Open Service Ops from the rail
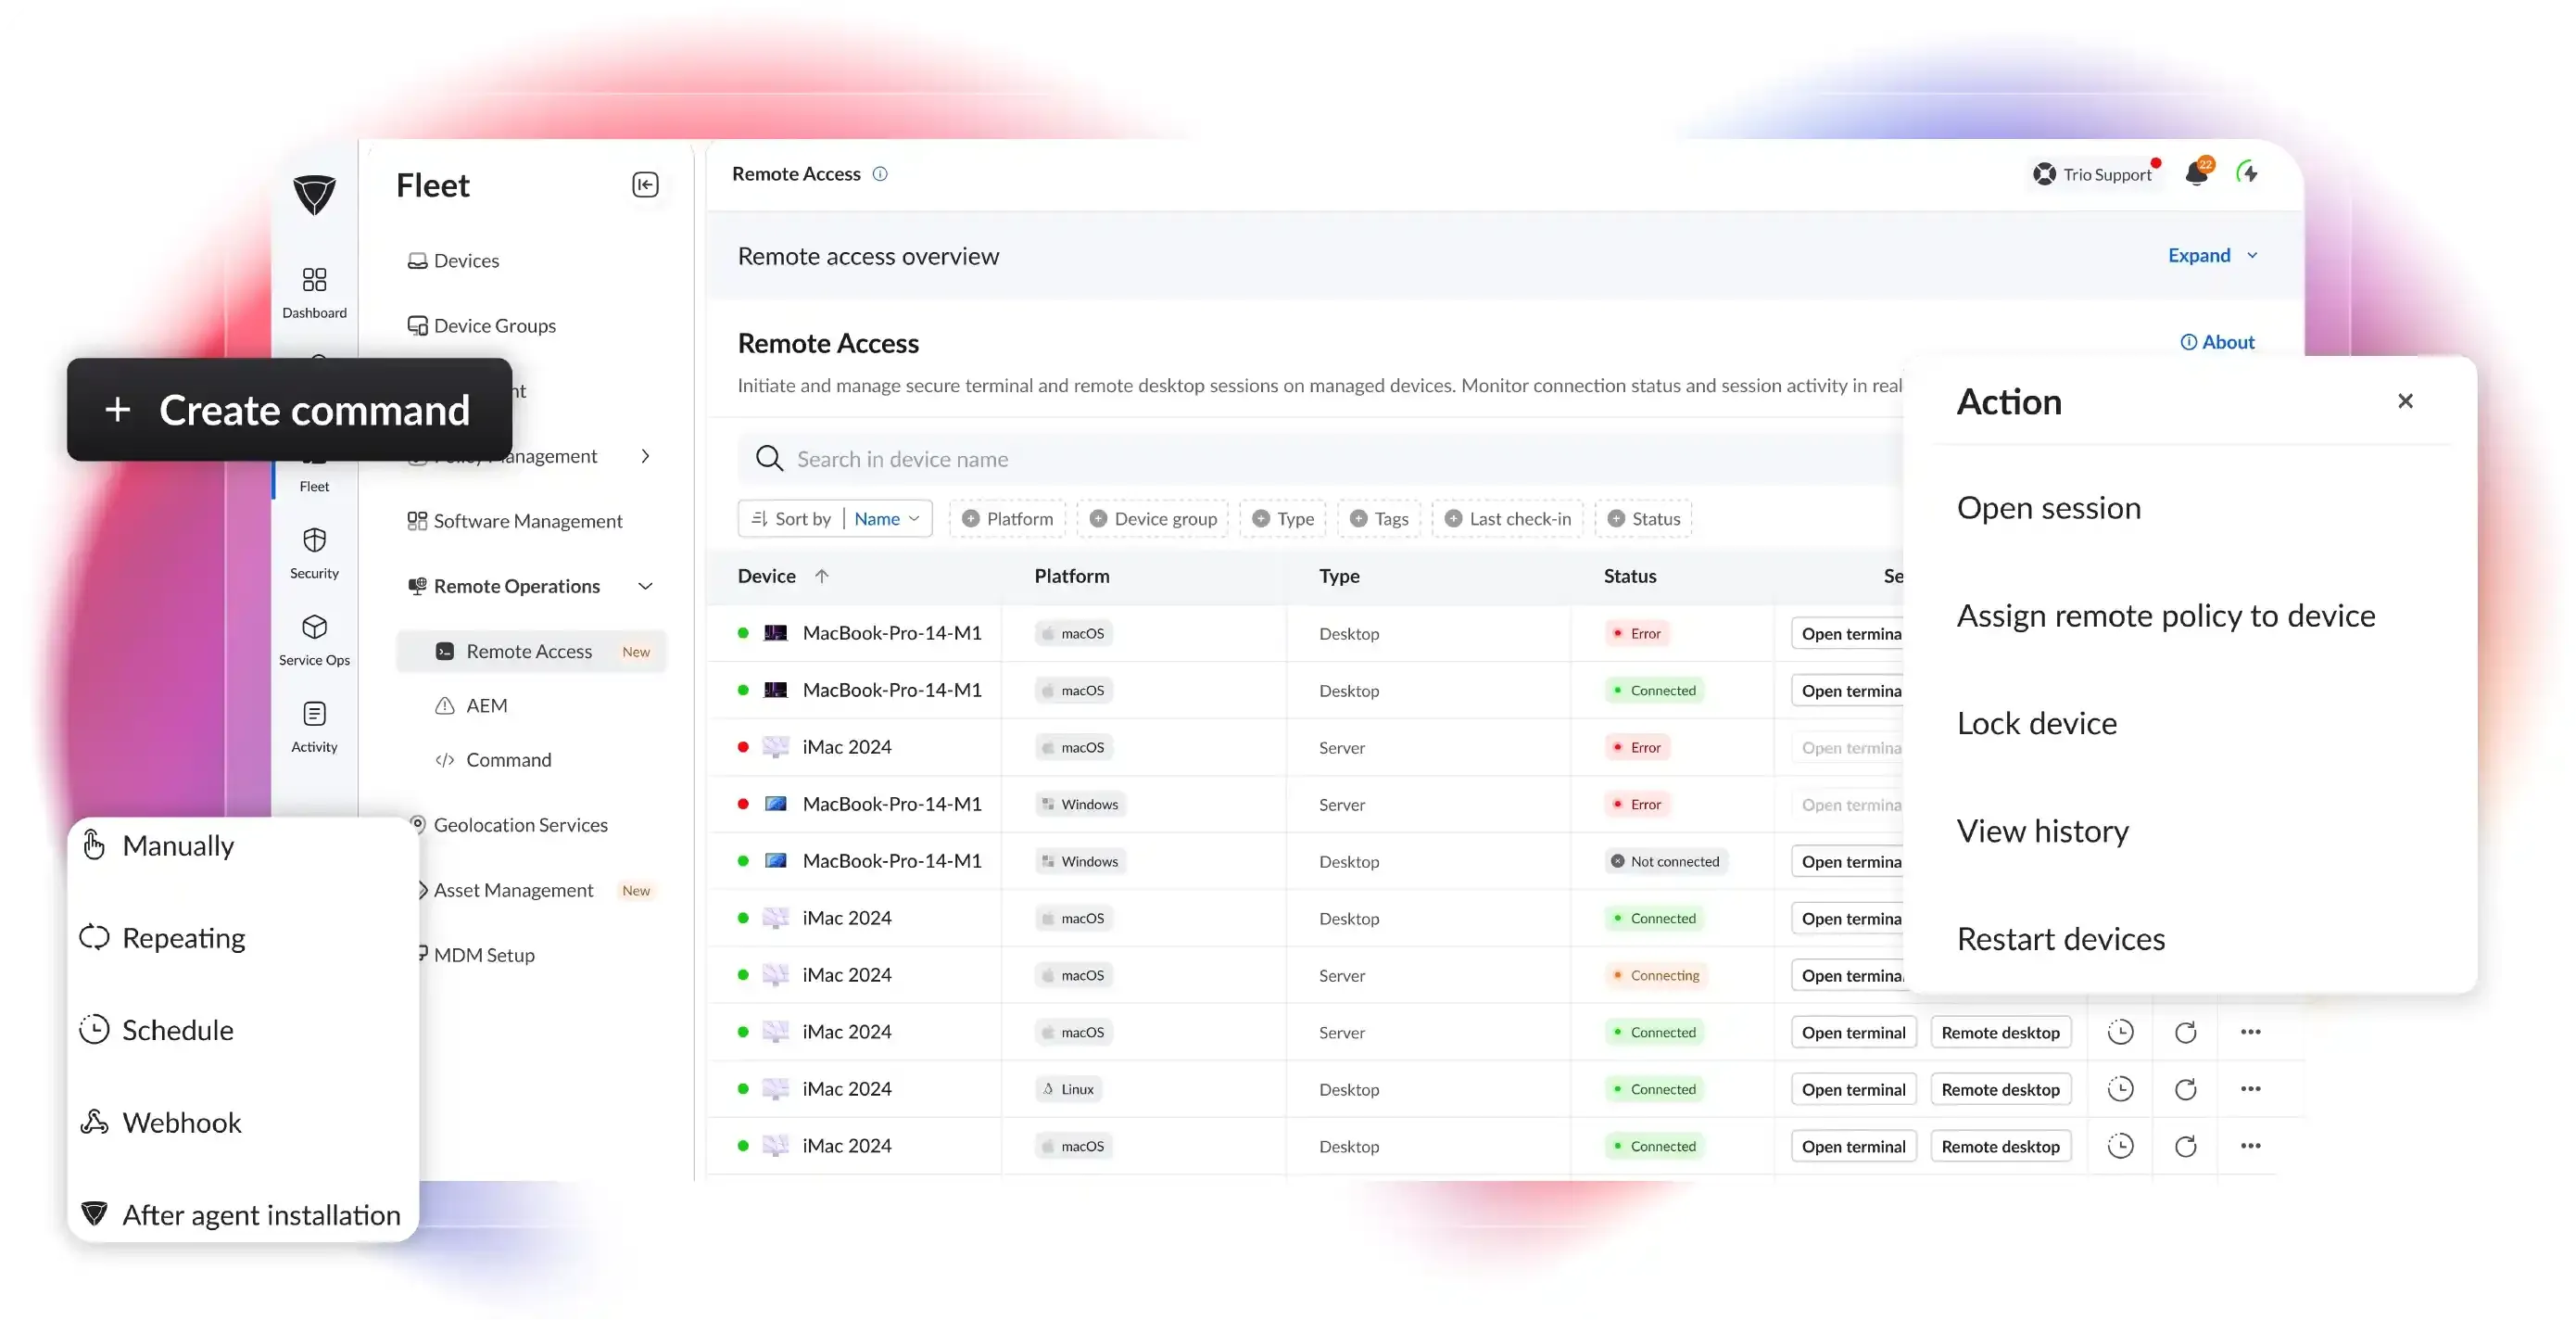 pyautogui.click(x=314, y=640)
